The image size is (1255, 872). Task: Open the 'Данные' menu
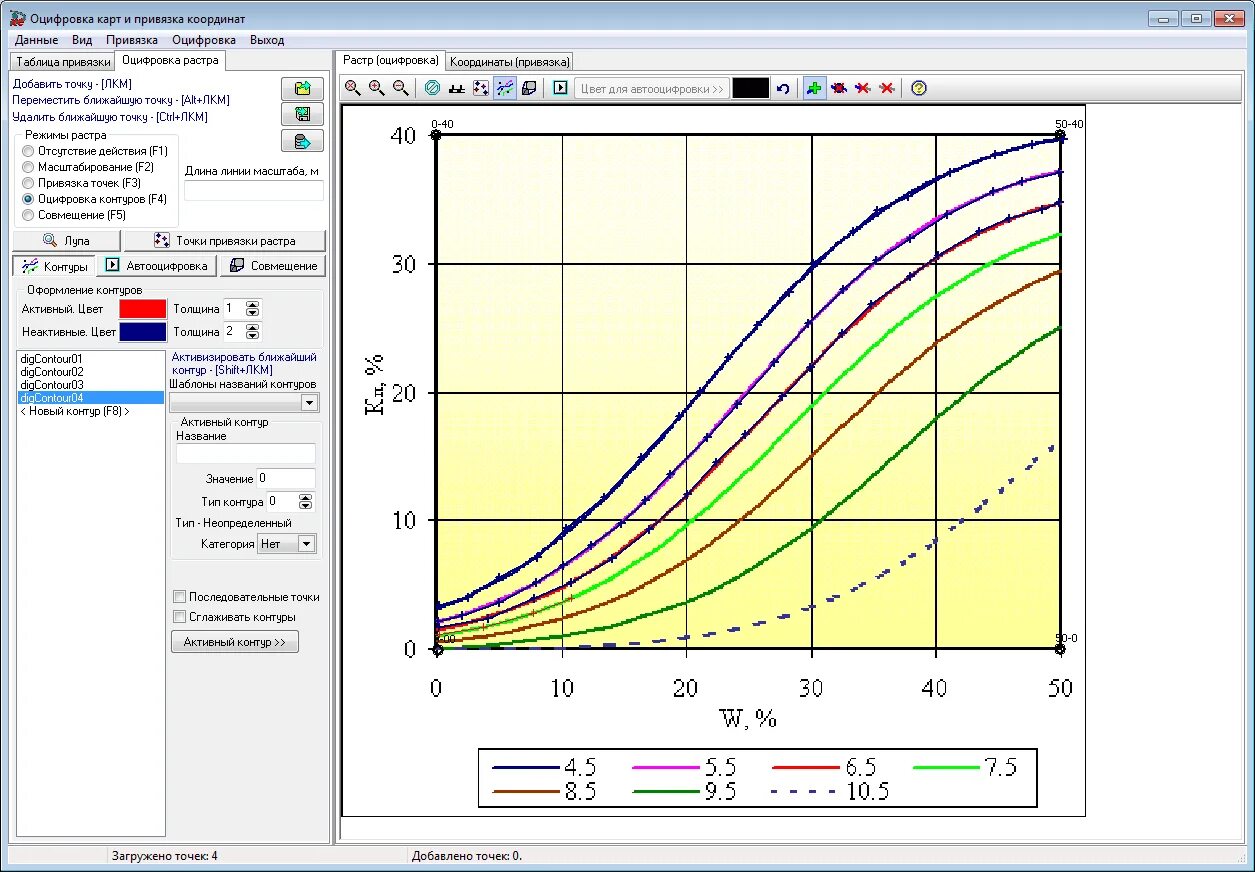(36, 40)
